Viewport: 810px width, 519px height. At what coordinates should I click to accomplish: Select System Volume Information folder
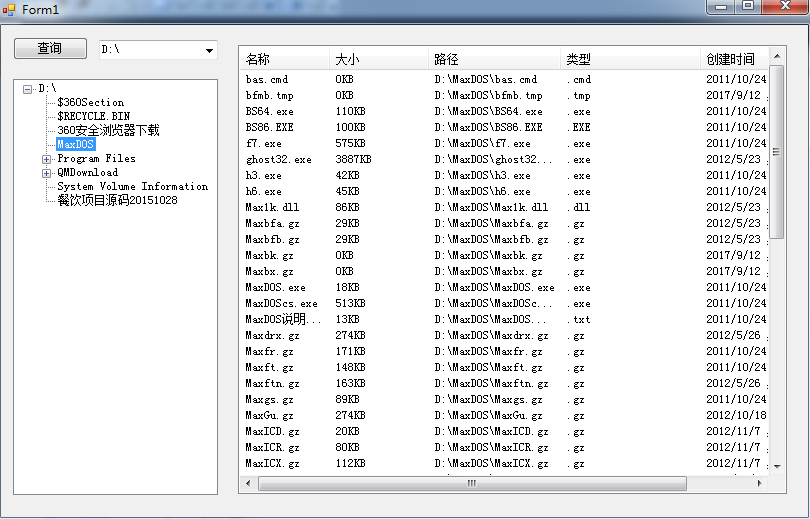tap(132, 186)
